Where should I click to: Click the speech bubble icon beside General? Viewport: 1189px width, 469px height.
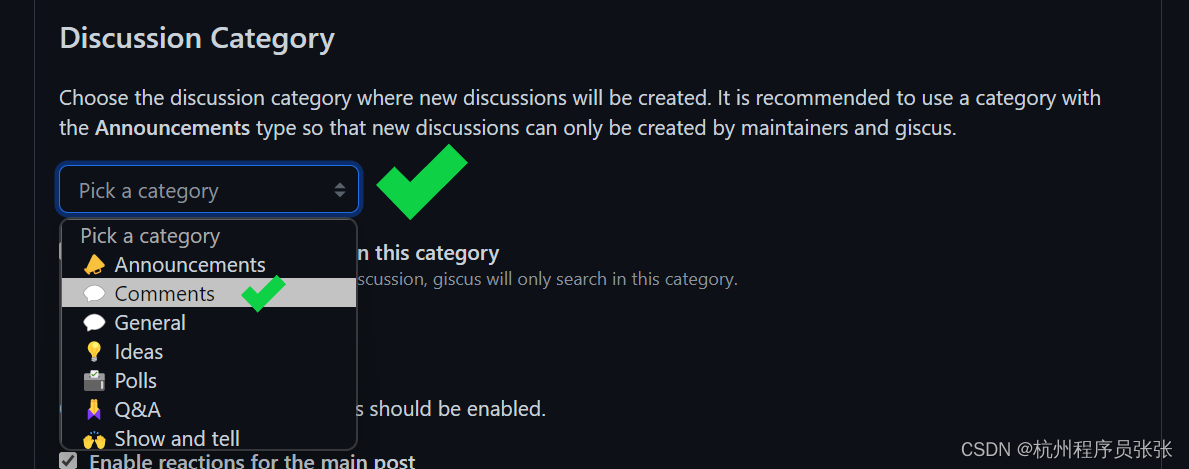pos(94,323)
